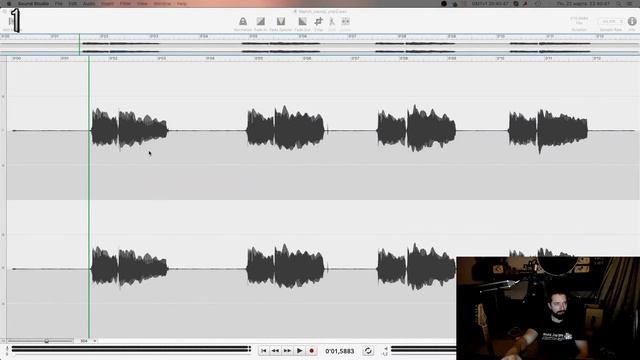The width and height of the screenshot is (640, 360).
Task: Click the Split tool icon
Action: click(x=331, y=22)
